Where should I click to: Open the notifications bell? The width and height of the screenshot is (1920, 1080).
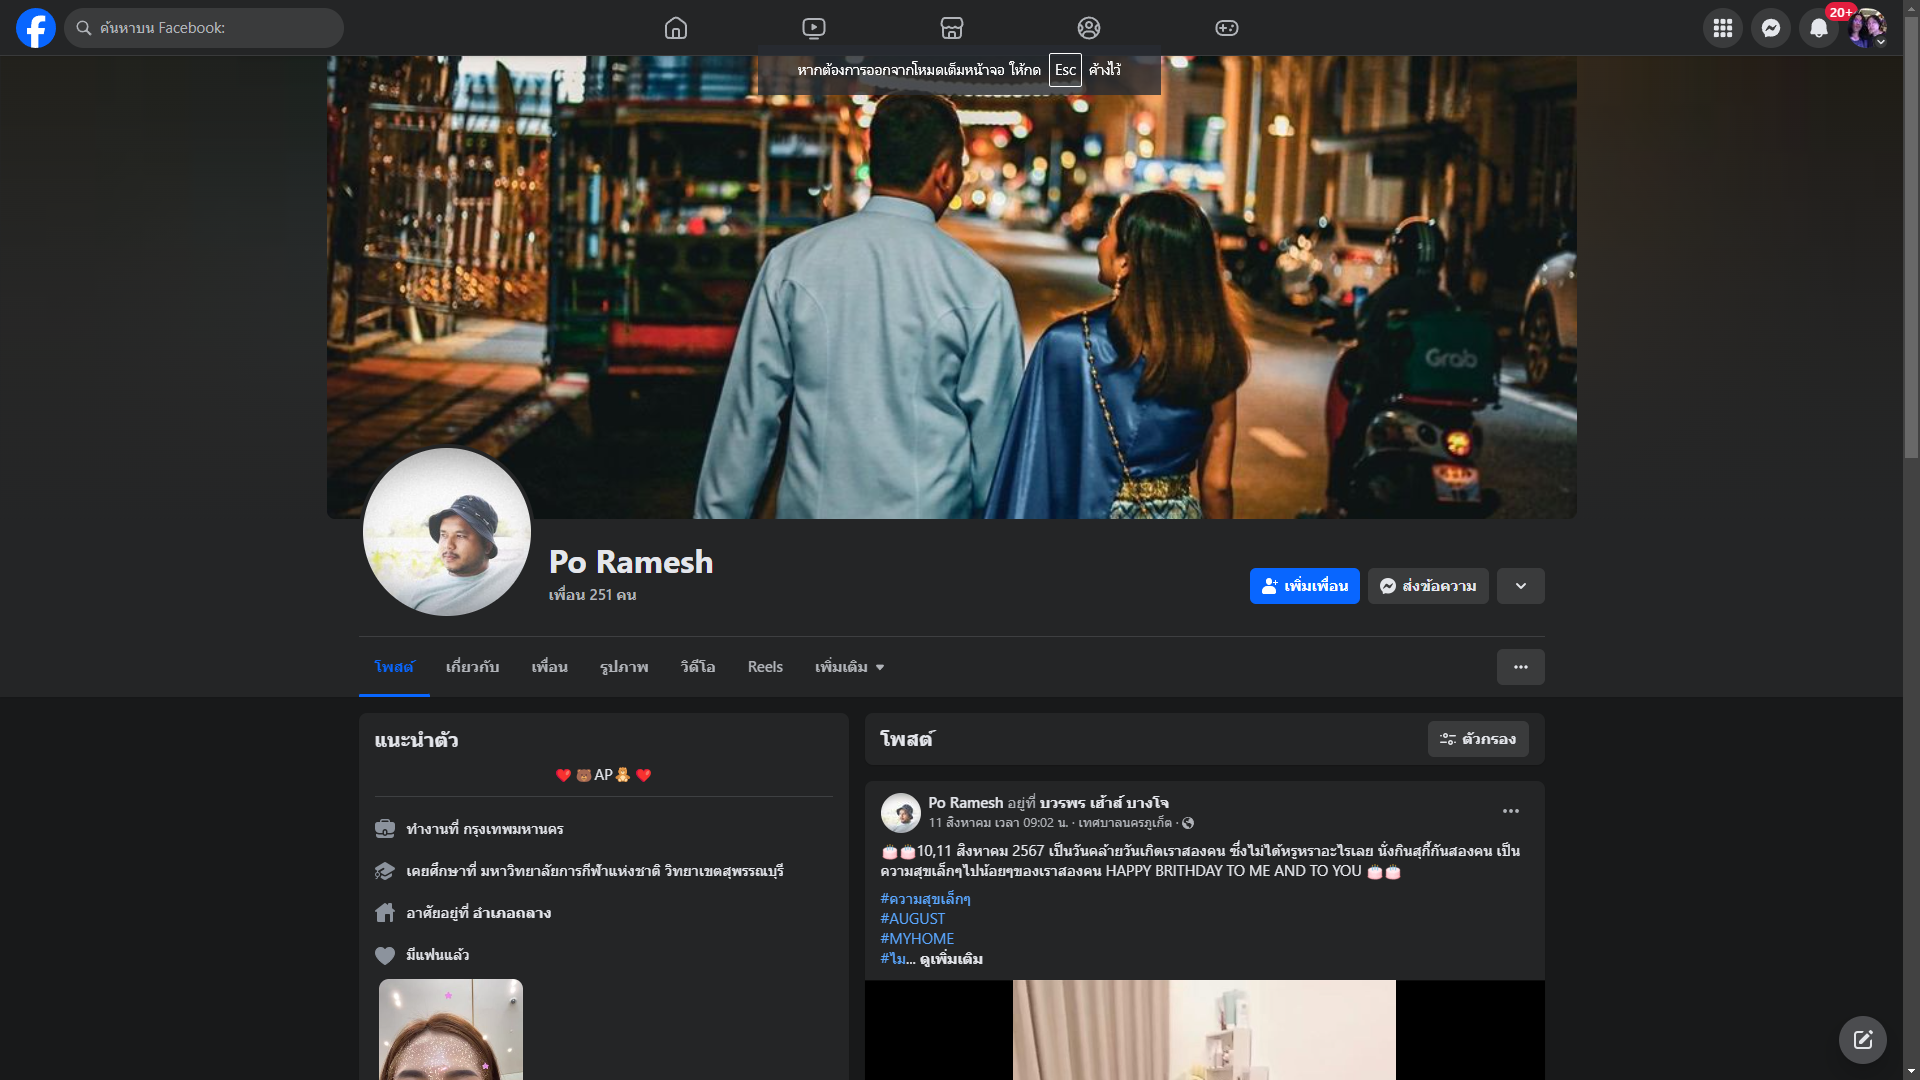pos(1818,28)
